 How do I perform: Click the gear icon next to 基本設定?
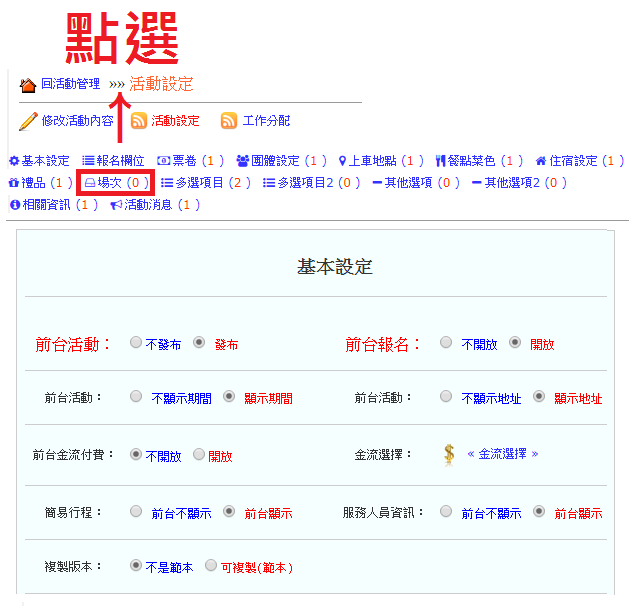pyautogui.click(x=14, y=161)
